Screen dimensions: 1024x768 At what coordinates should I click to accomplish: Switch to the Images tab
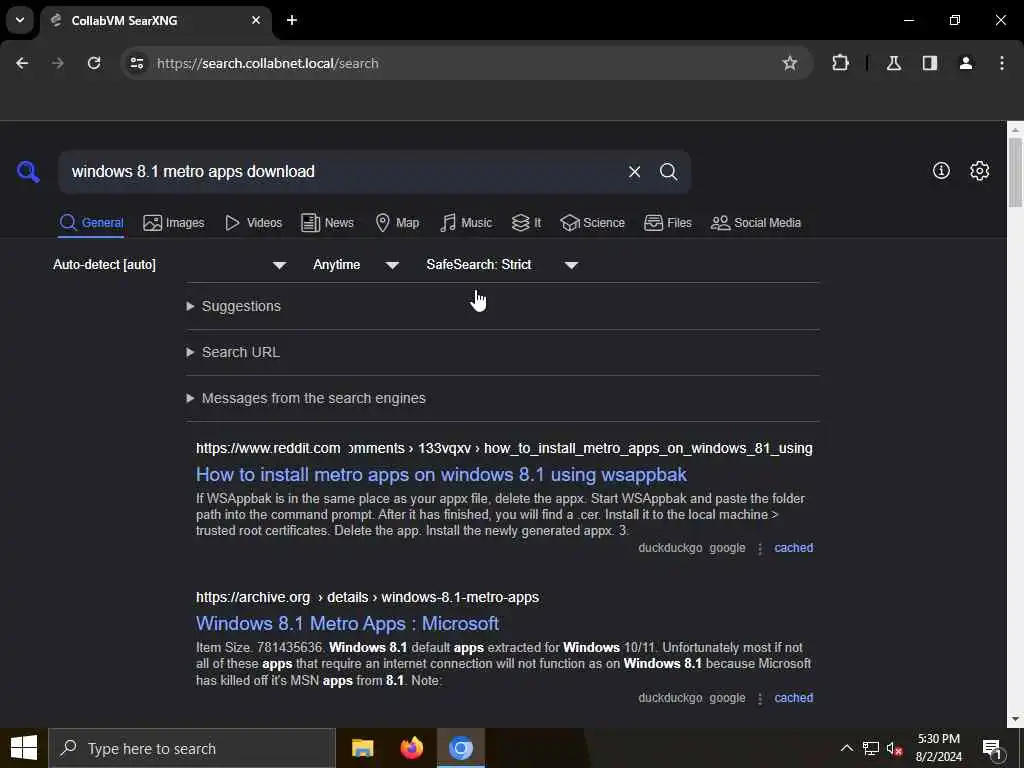pos(174,223)
